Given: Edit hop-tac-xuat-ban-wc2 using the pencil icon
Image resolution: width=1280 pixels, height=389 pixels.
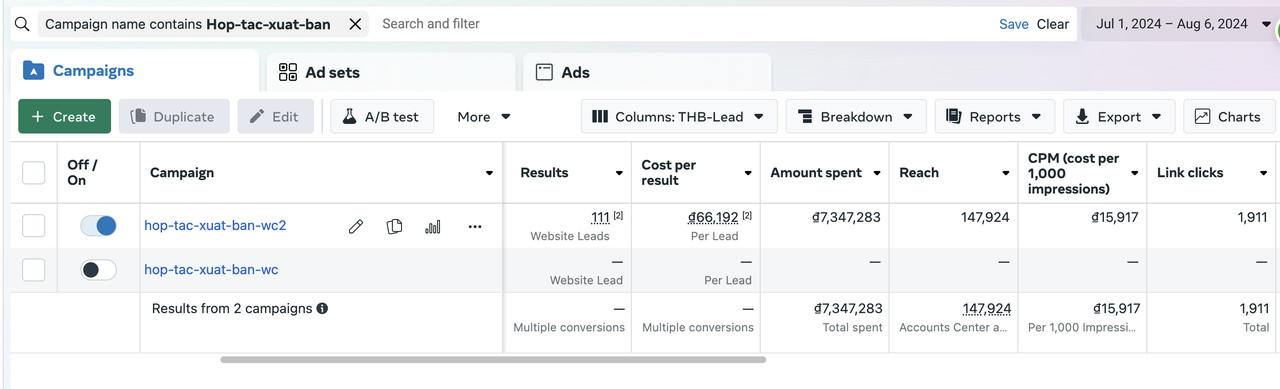Looking at the screenshot, I should pos(355,227).
